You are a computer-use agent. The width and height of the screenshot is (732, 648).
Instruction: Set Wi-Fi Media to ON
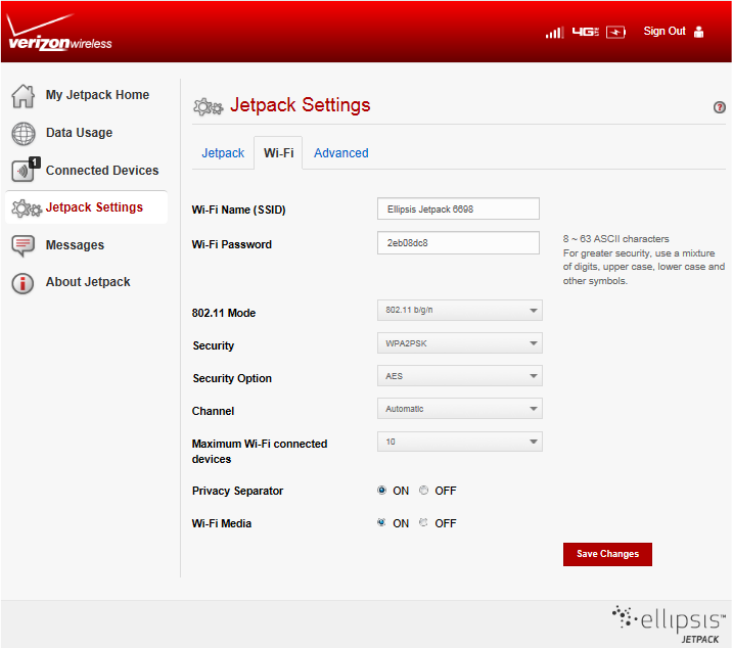coord(381,522)
